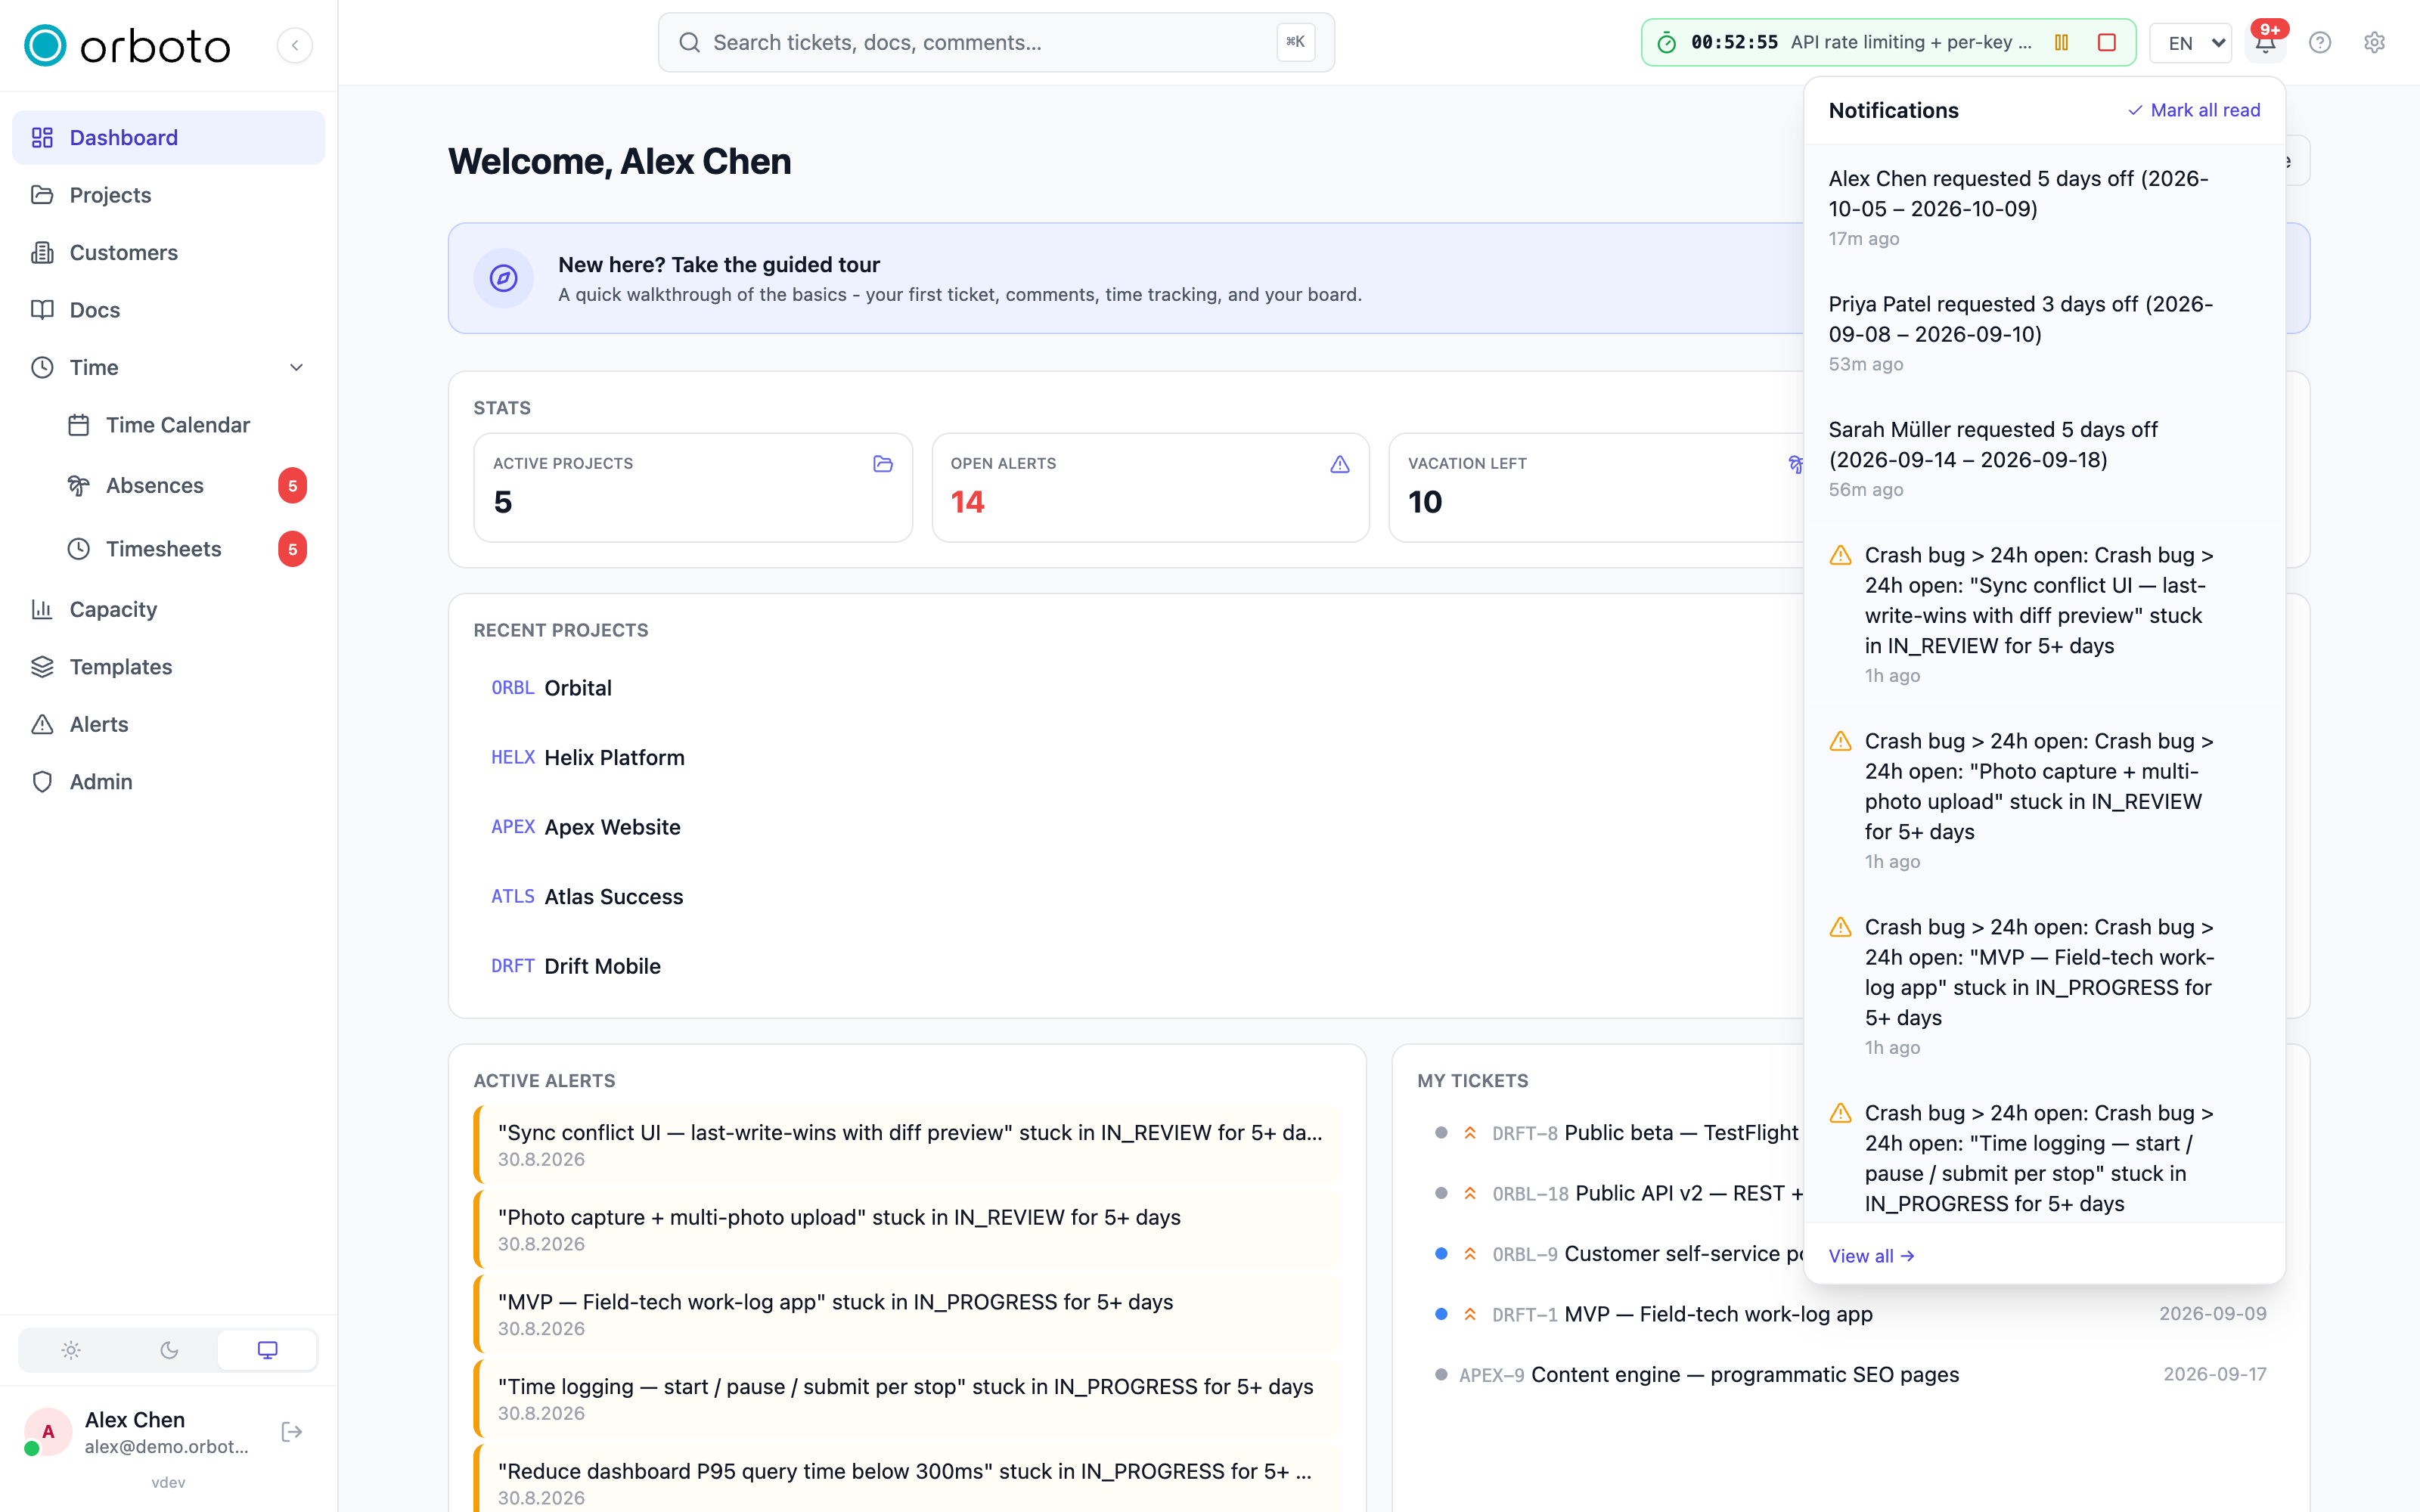Open the Apex Website project
Viewport: 2420px width, 1512px height.
pos(586,827)
